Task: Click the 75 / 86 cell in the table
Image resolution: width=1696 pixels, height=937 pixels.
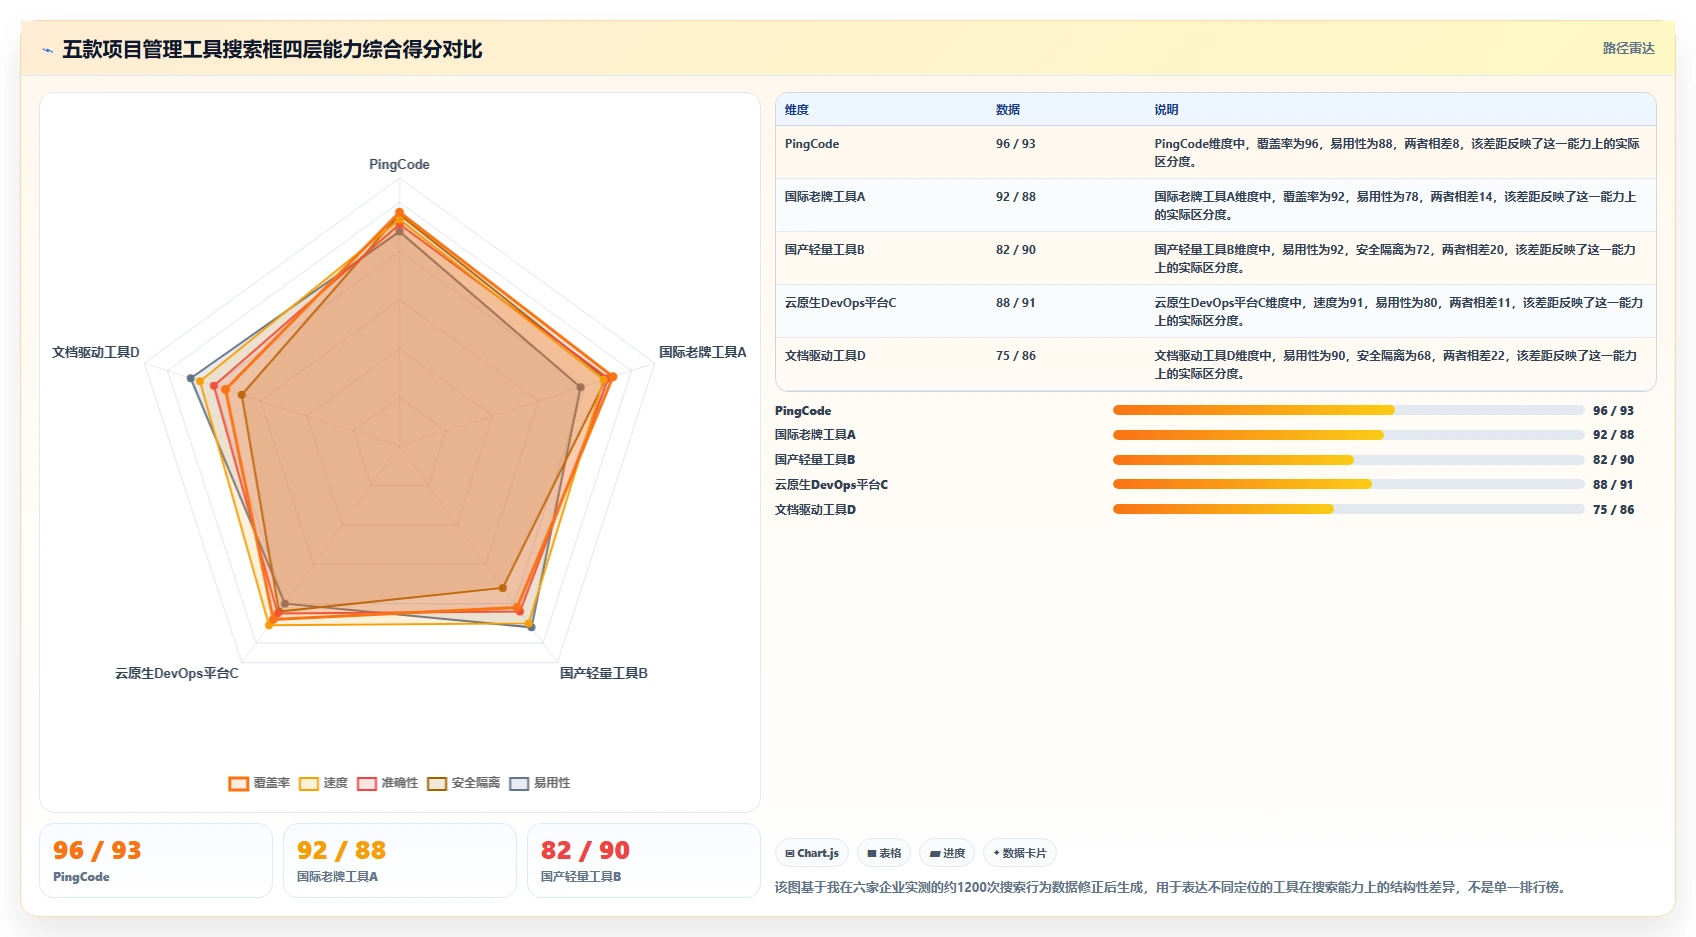Action: [x=1016, y=356]
